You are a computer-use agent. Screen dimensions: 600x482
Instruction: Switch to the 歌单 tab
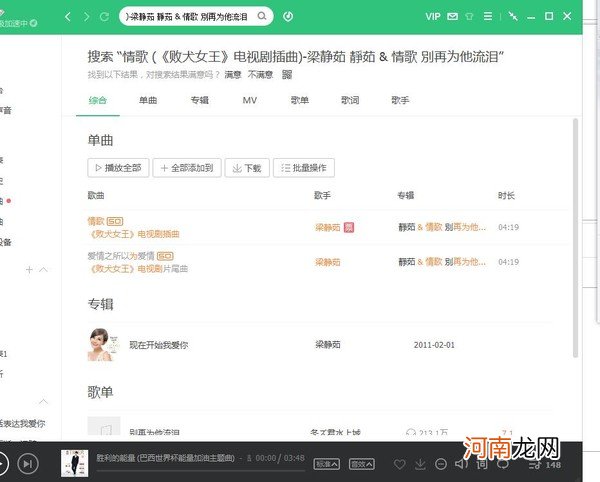tap(300, 100)
